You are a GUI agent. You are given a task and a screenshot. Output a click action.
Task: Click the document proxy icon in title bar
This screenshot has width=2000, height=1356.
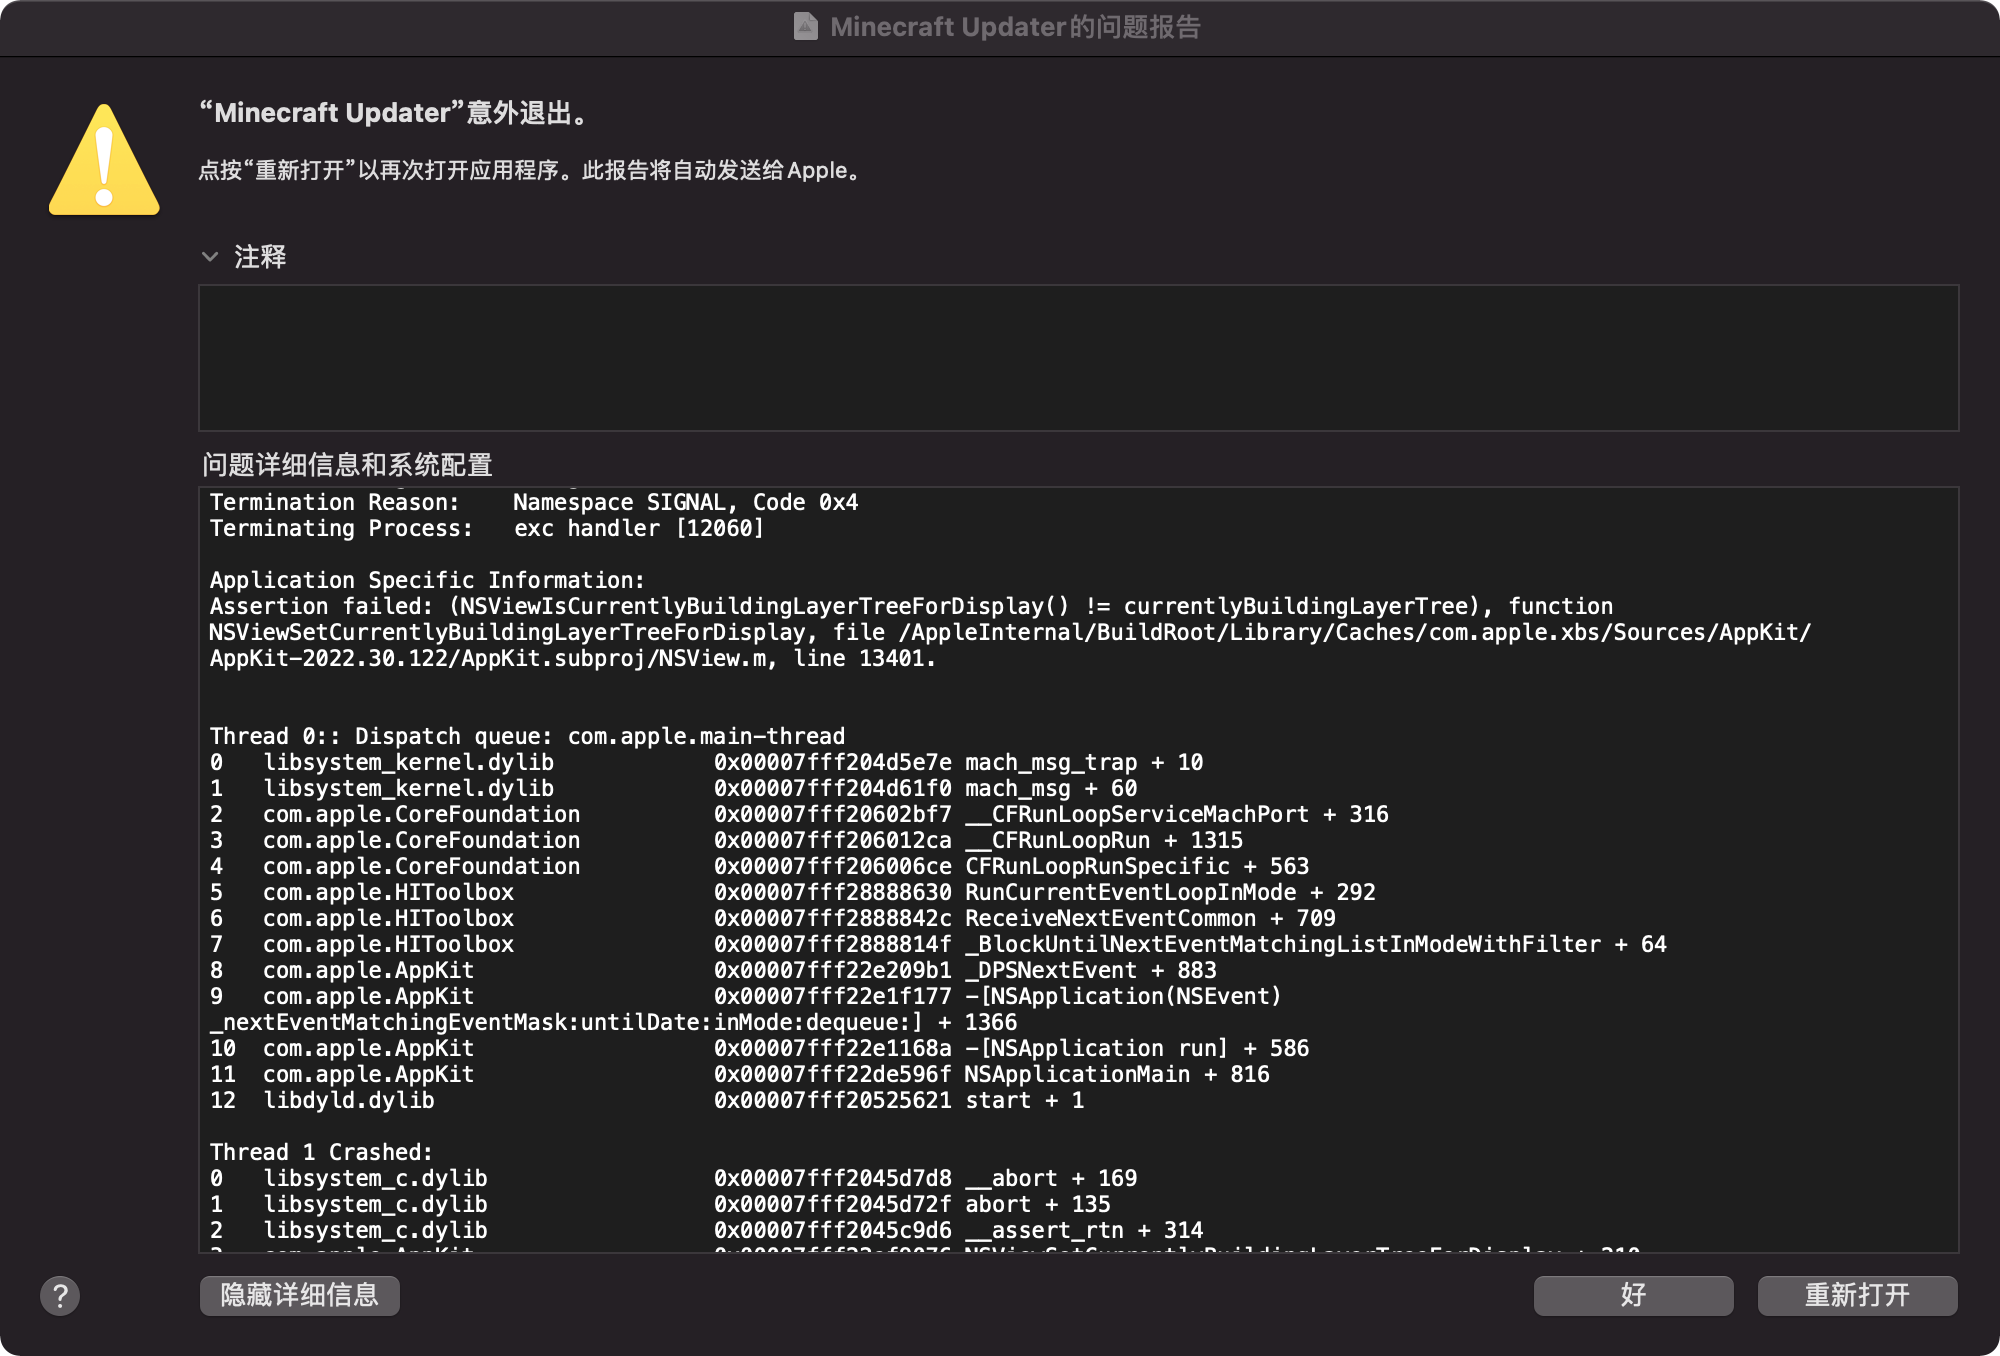pyautogui.click(x=805, y=27)
